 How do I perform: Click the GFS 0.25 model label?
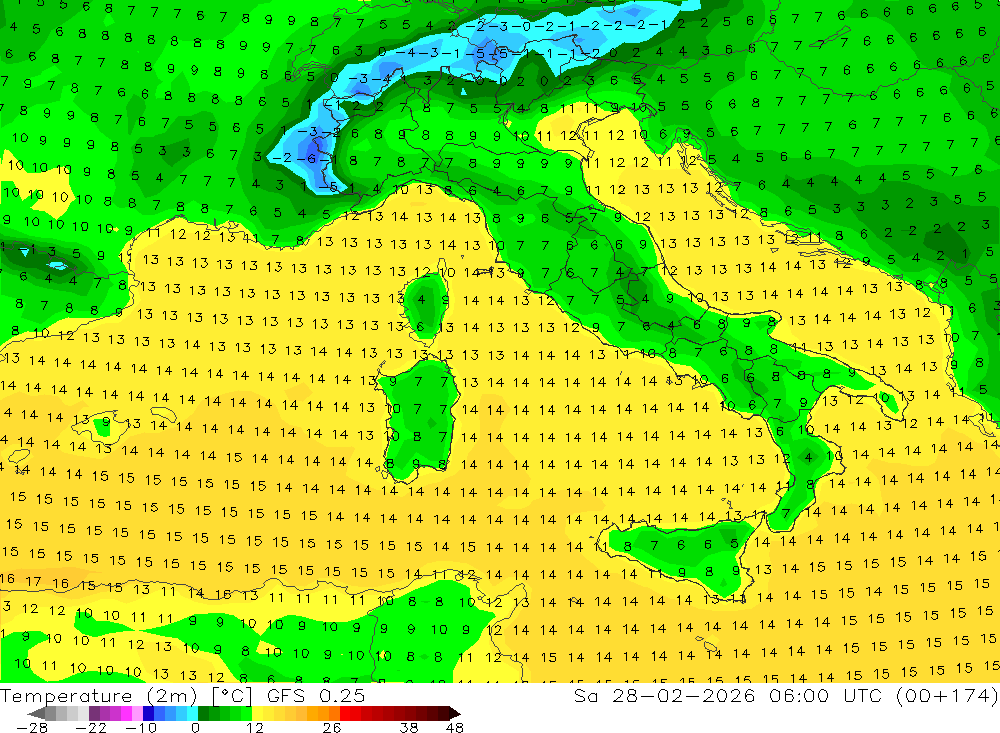[x=316, y=695]
